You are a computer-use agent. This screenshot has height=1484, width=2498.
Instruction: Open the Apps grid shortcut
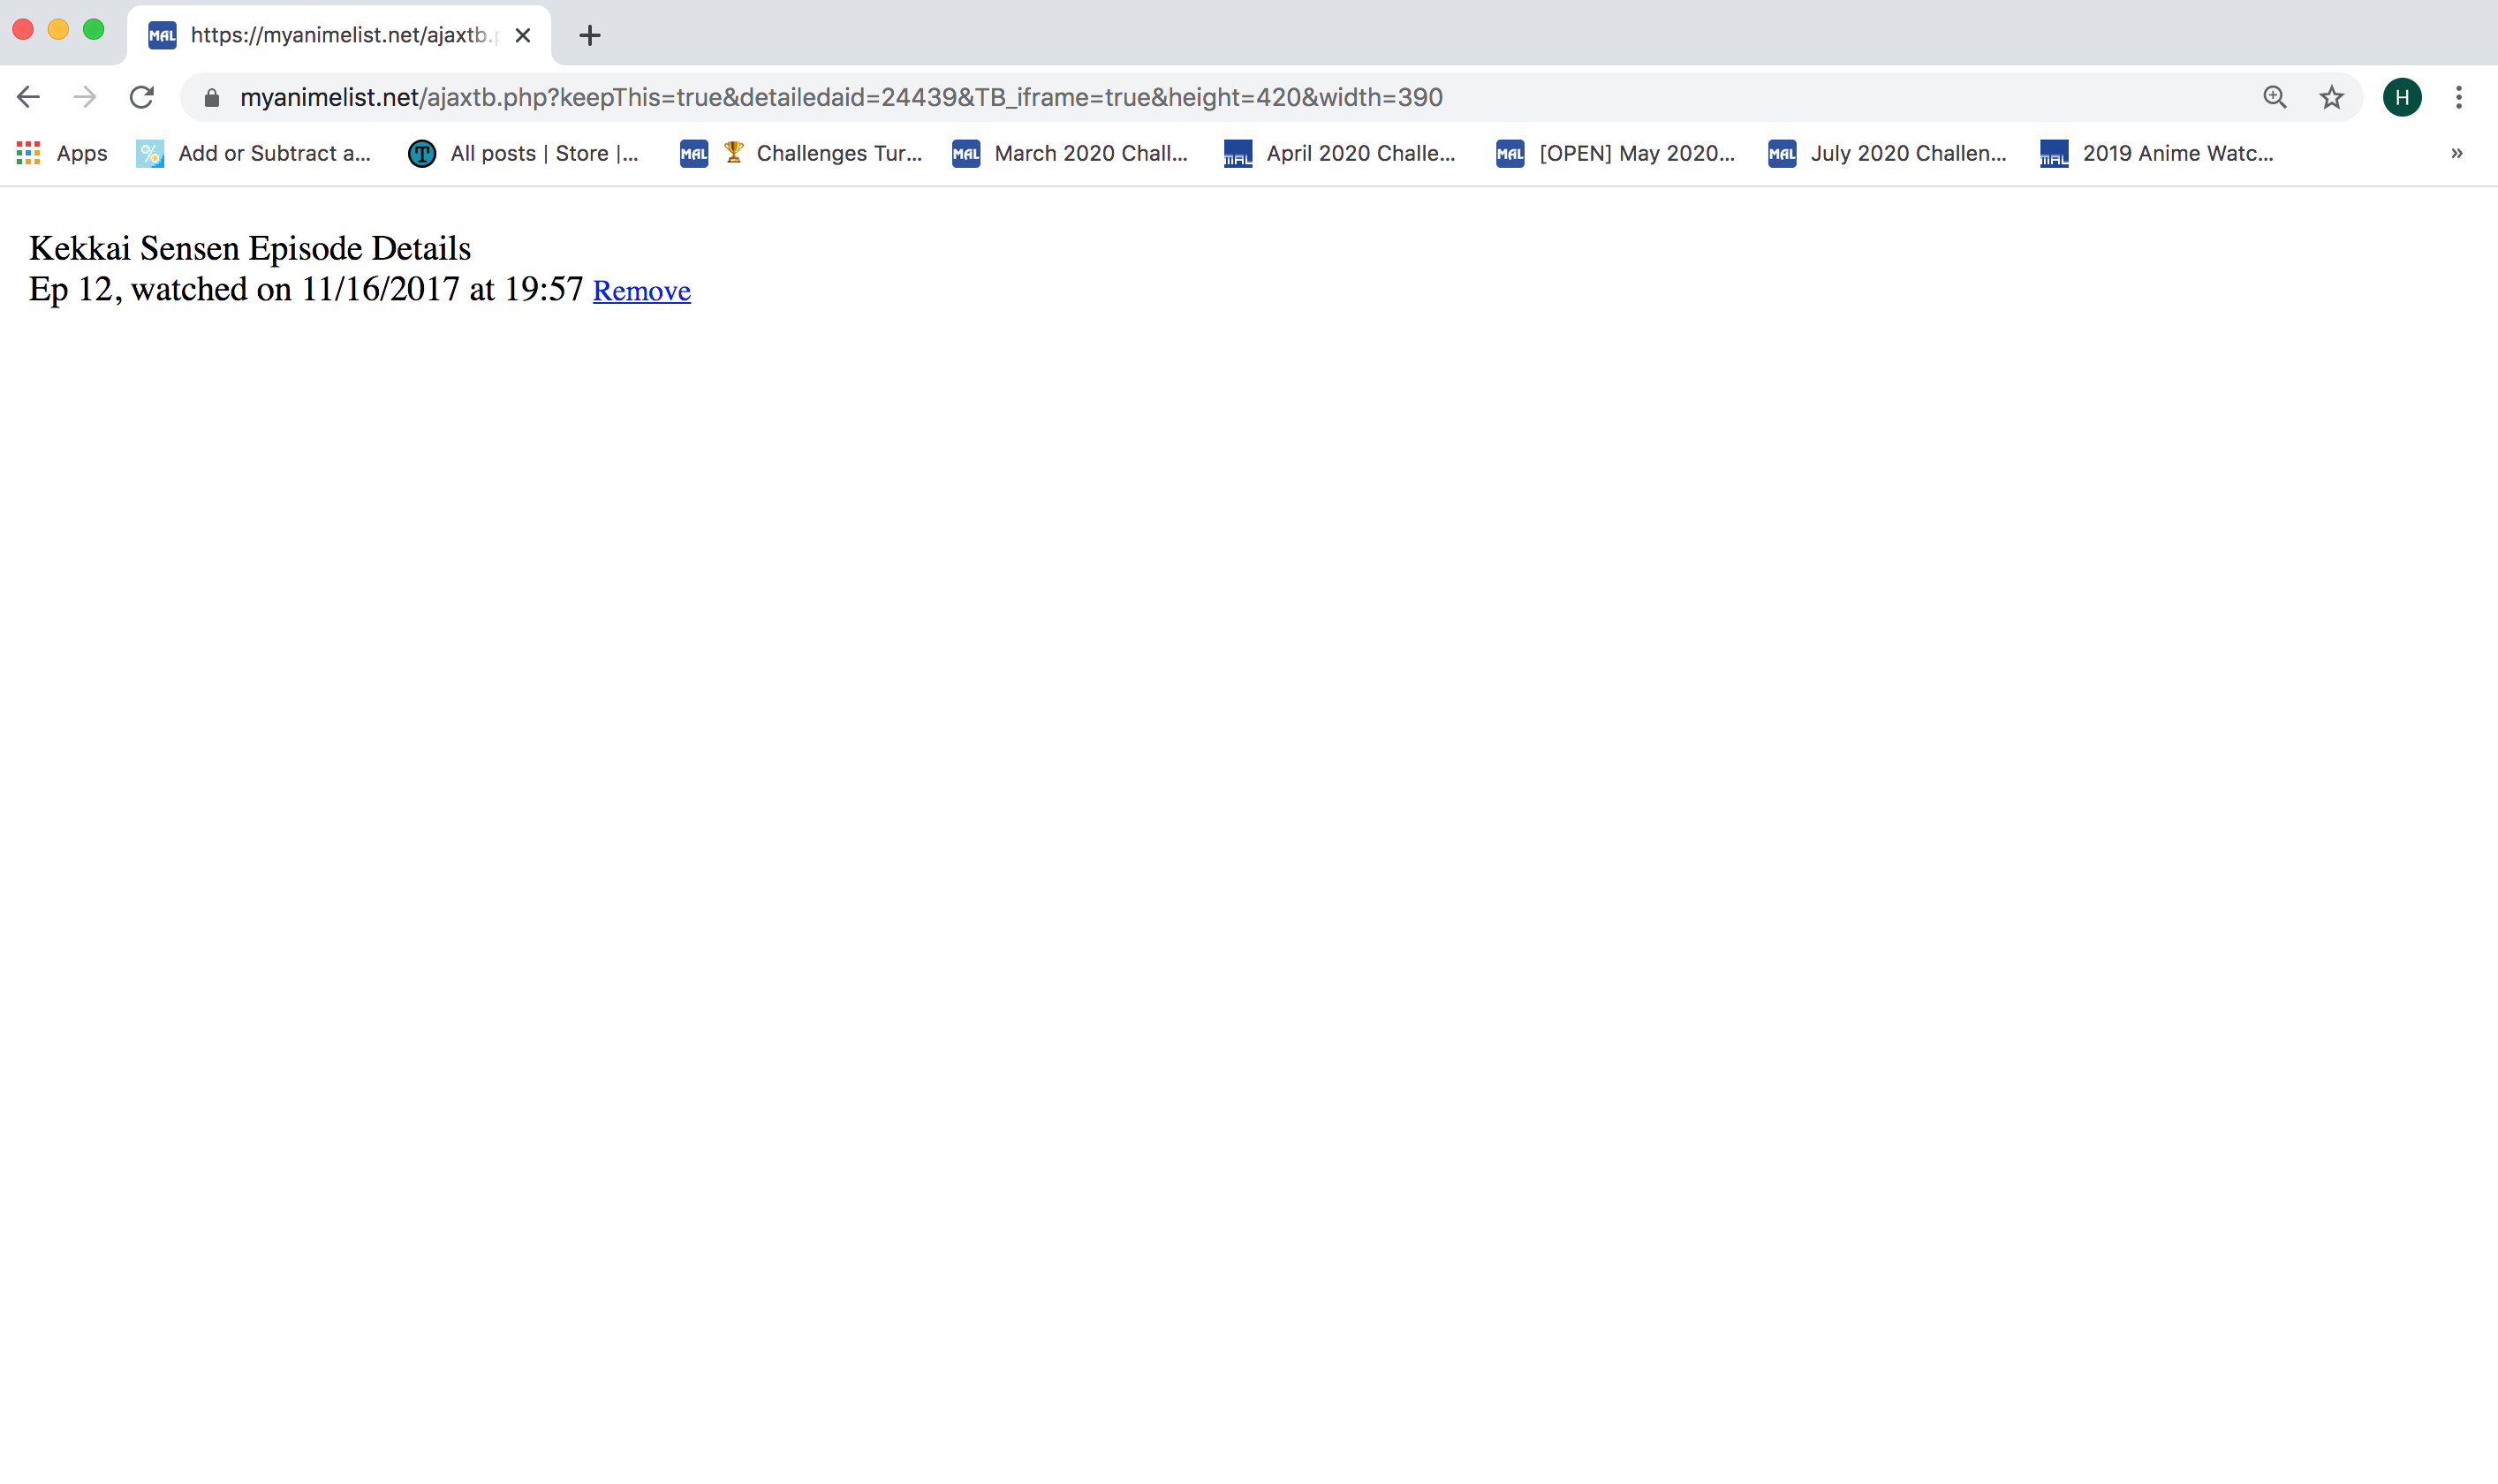61,153
